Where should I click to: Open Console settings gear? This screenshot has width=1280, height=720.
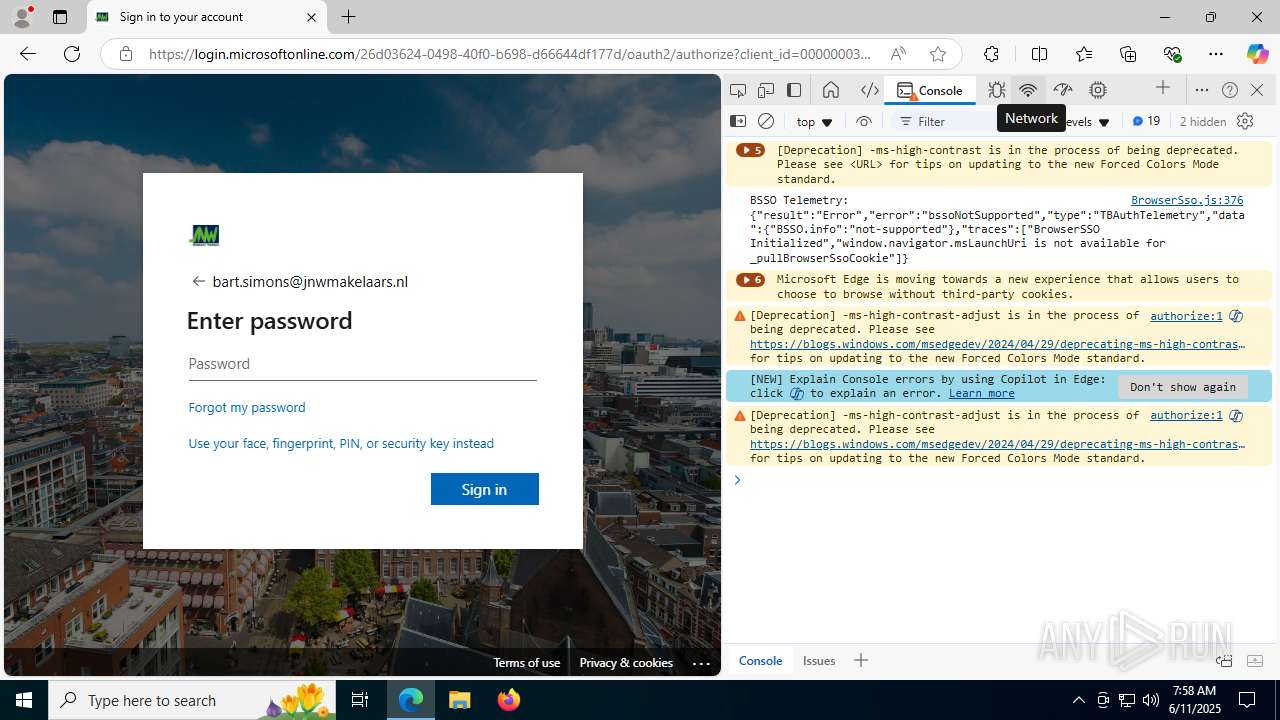pyautogui.click(x=1245, y=121)
